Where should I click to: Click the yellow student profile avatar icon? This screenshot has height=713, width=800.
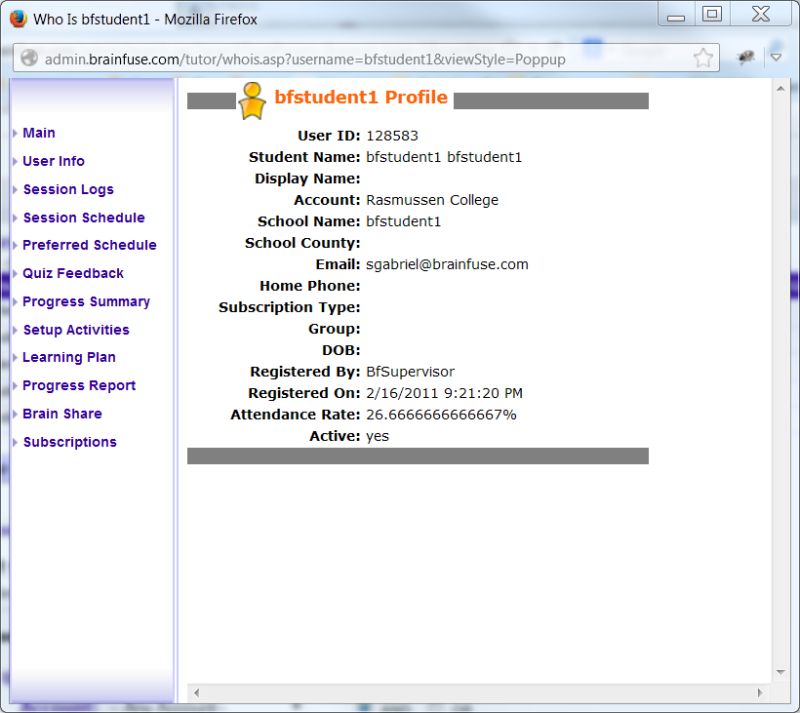(252, 101)
